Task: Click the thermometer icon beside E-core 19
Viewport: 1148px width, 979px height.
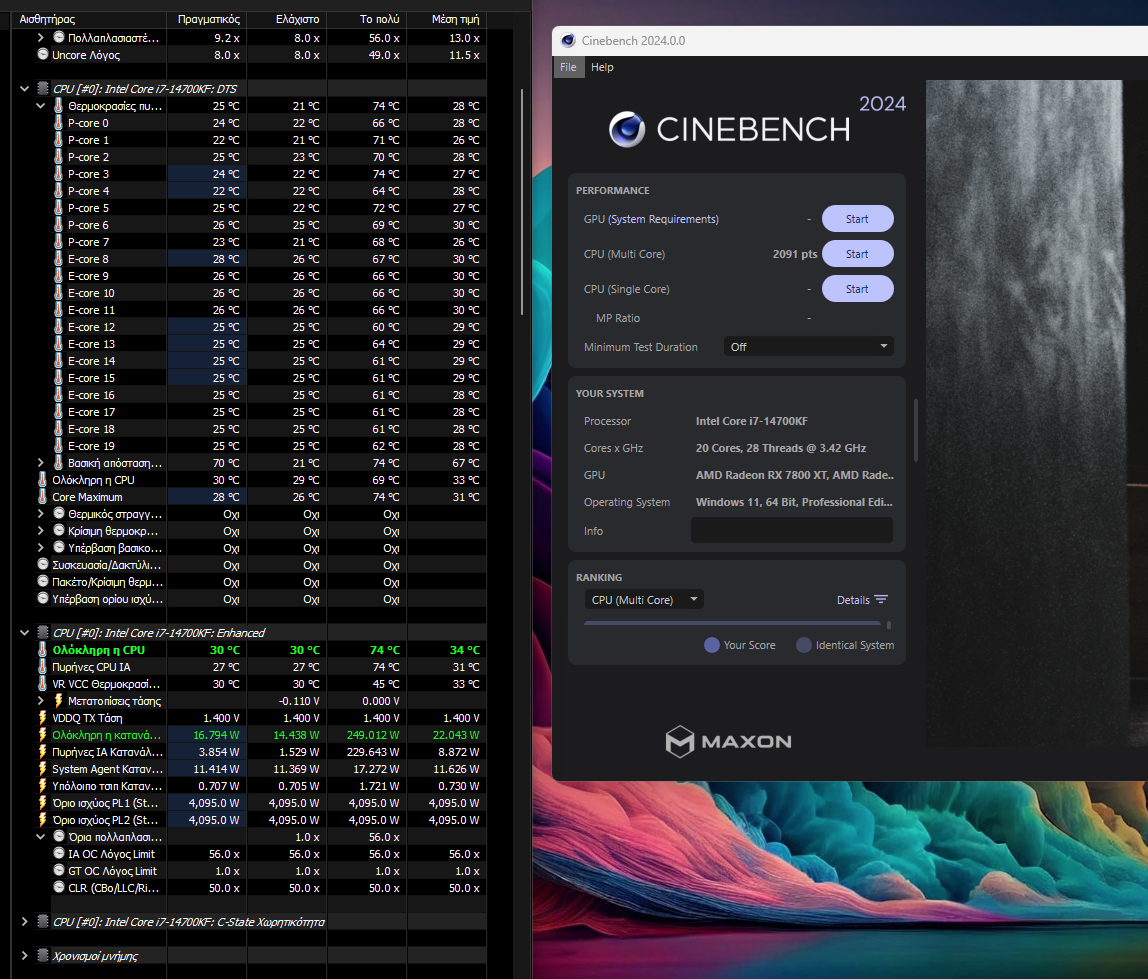Action: 59,446
